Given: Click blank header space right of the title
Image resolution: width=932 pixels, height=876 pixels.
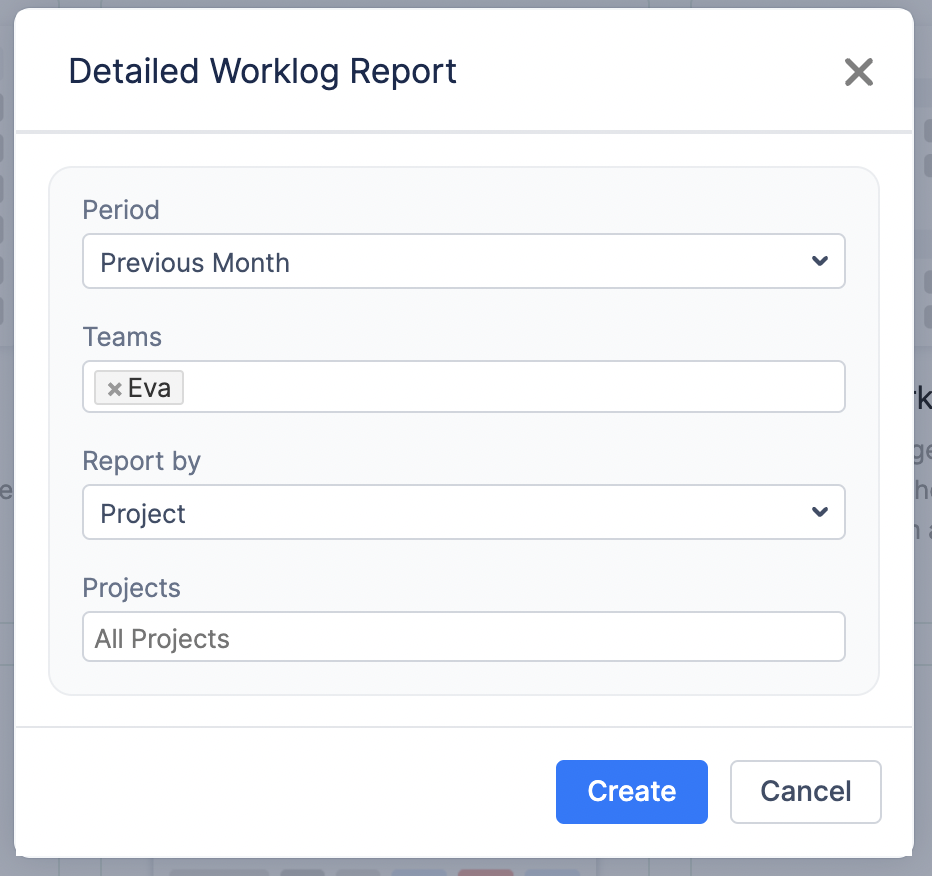Looking at the screenshot, I should pos(650,72).
